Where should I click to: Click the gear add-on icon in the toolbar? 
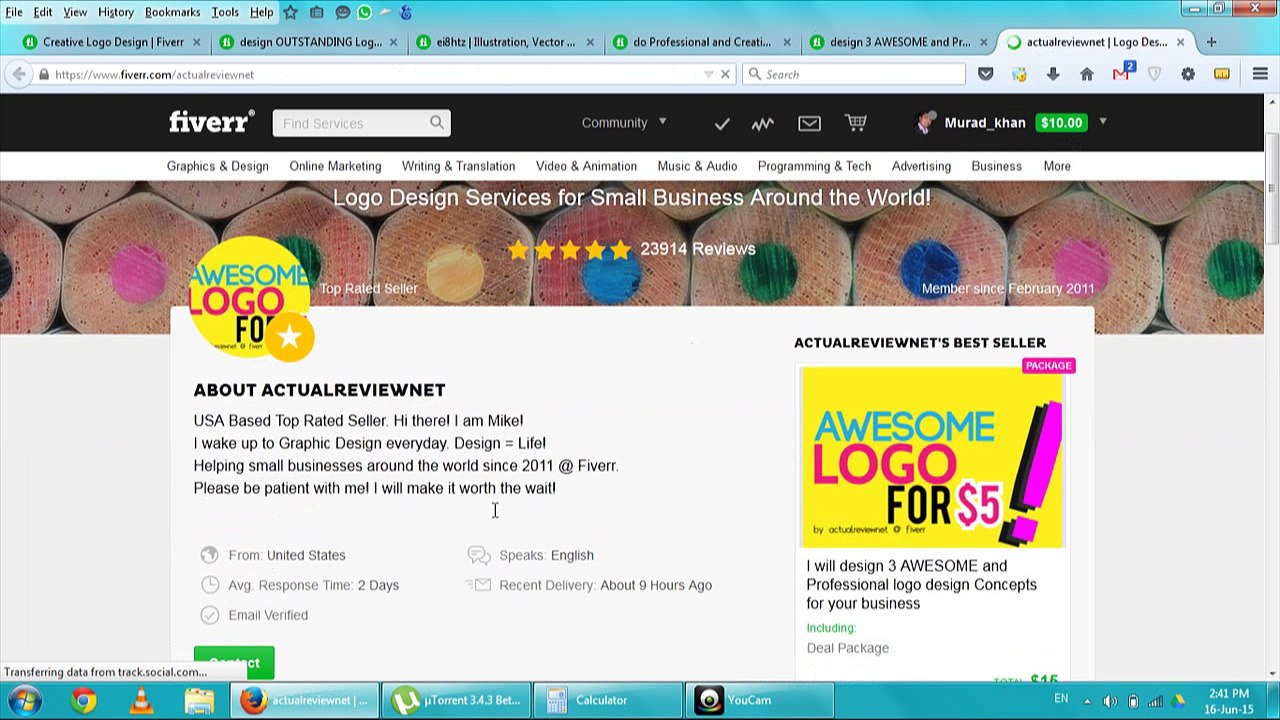point(1188,74)
